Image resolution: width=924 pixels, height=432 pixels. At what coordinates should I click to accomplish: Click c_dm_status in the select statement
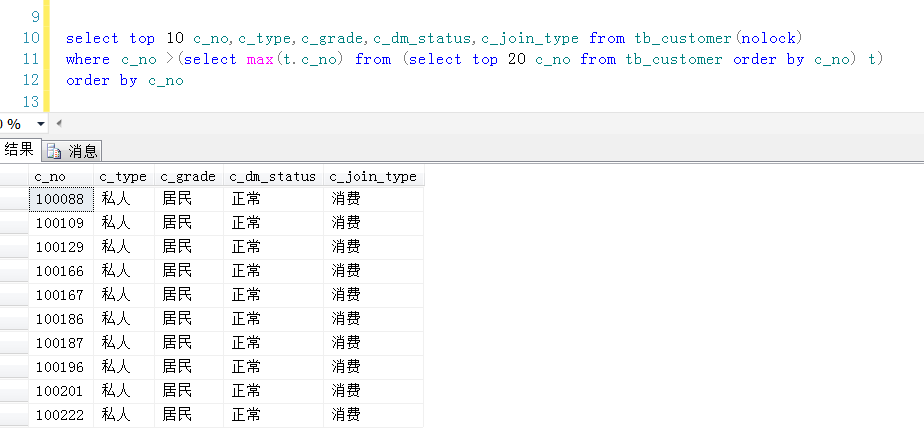(422, 39)
